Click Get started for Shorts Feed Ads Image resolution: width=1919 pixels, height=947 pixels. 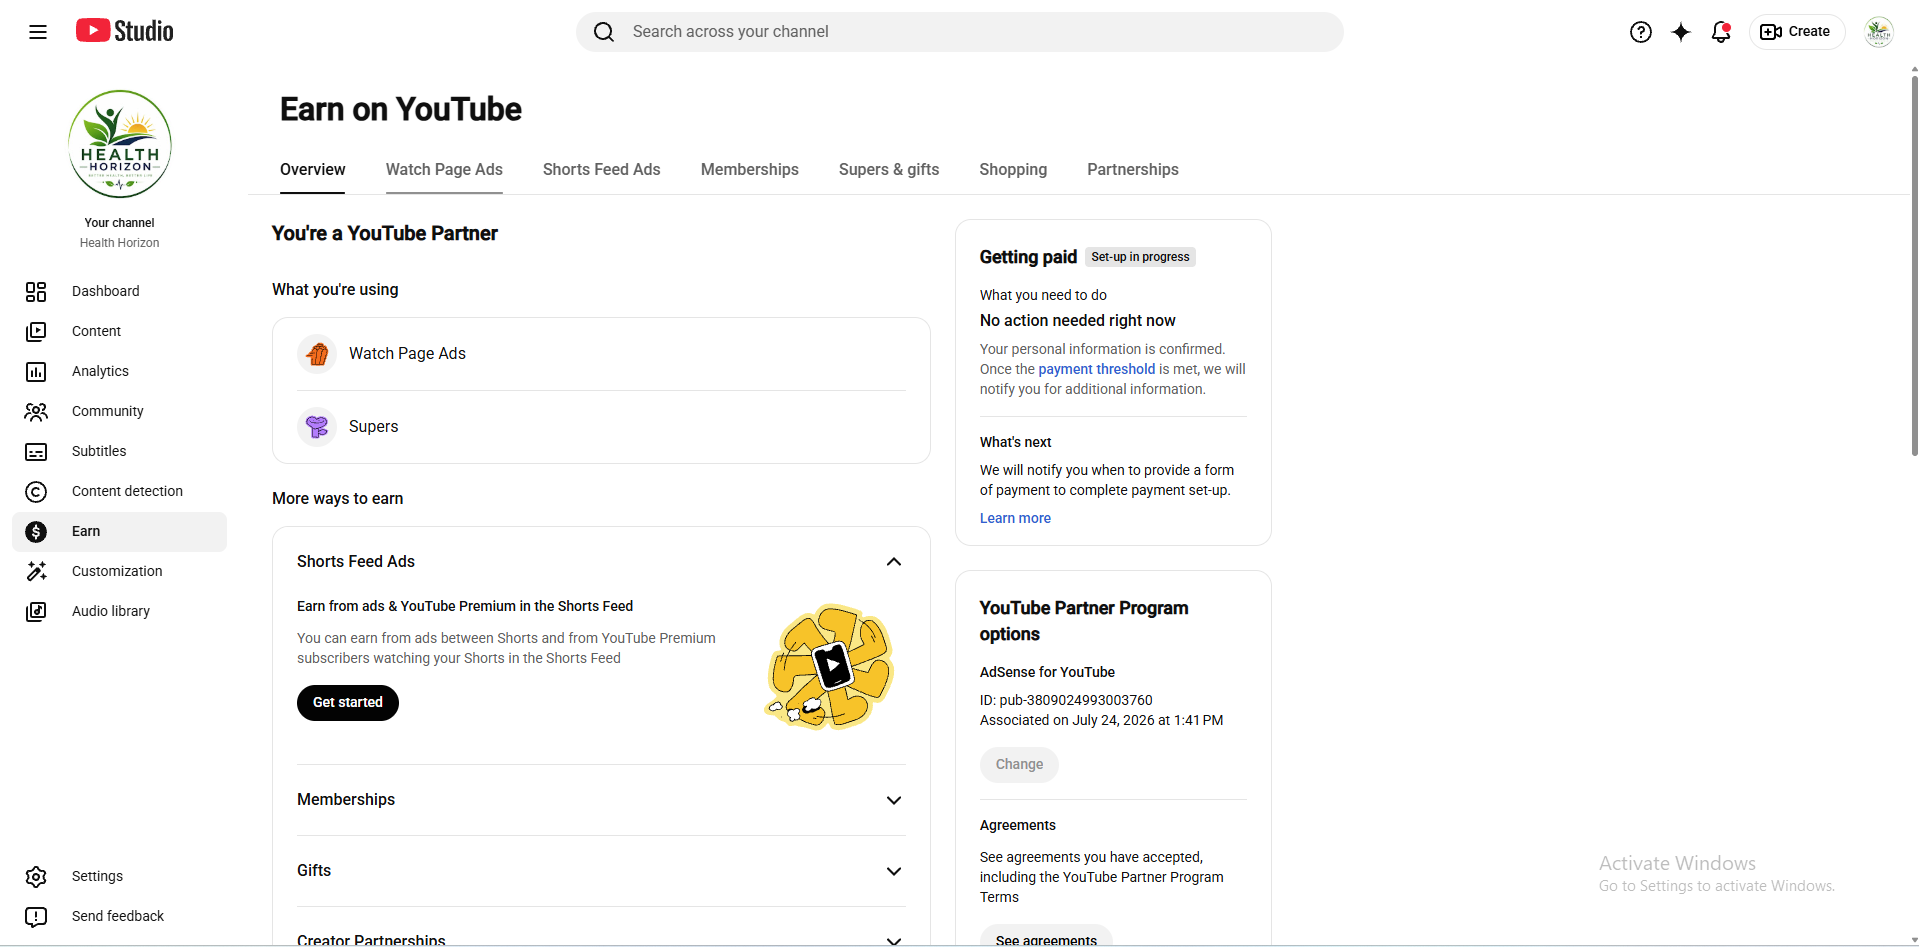pos(348,703)
